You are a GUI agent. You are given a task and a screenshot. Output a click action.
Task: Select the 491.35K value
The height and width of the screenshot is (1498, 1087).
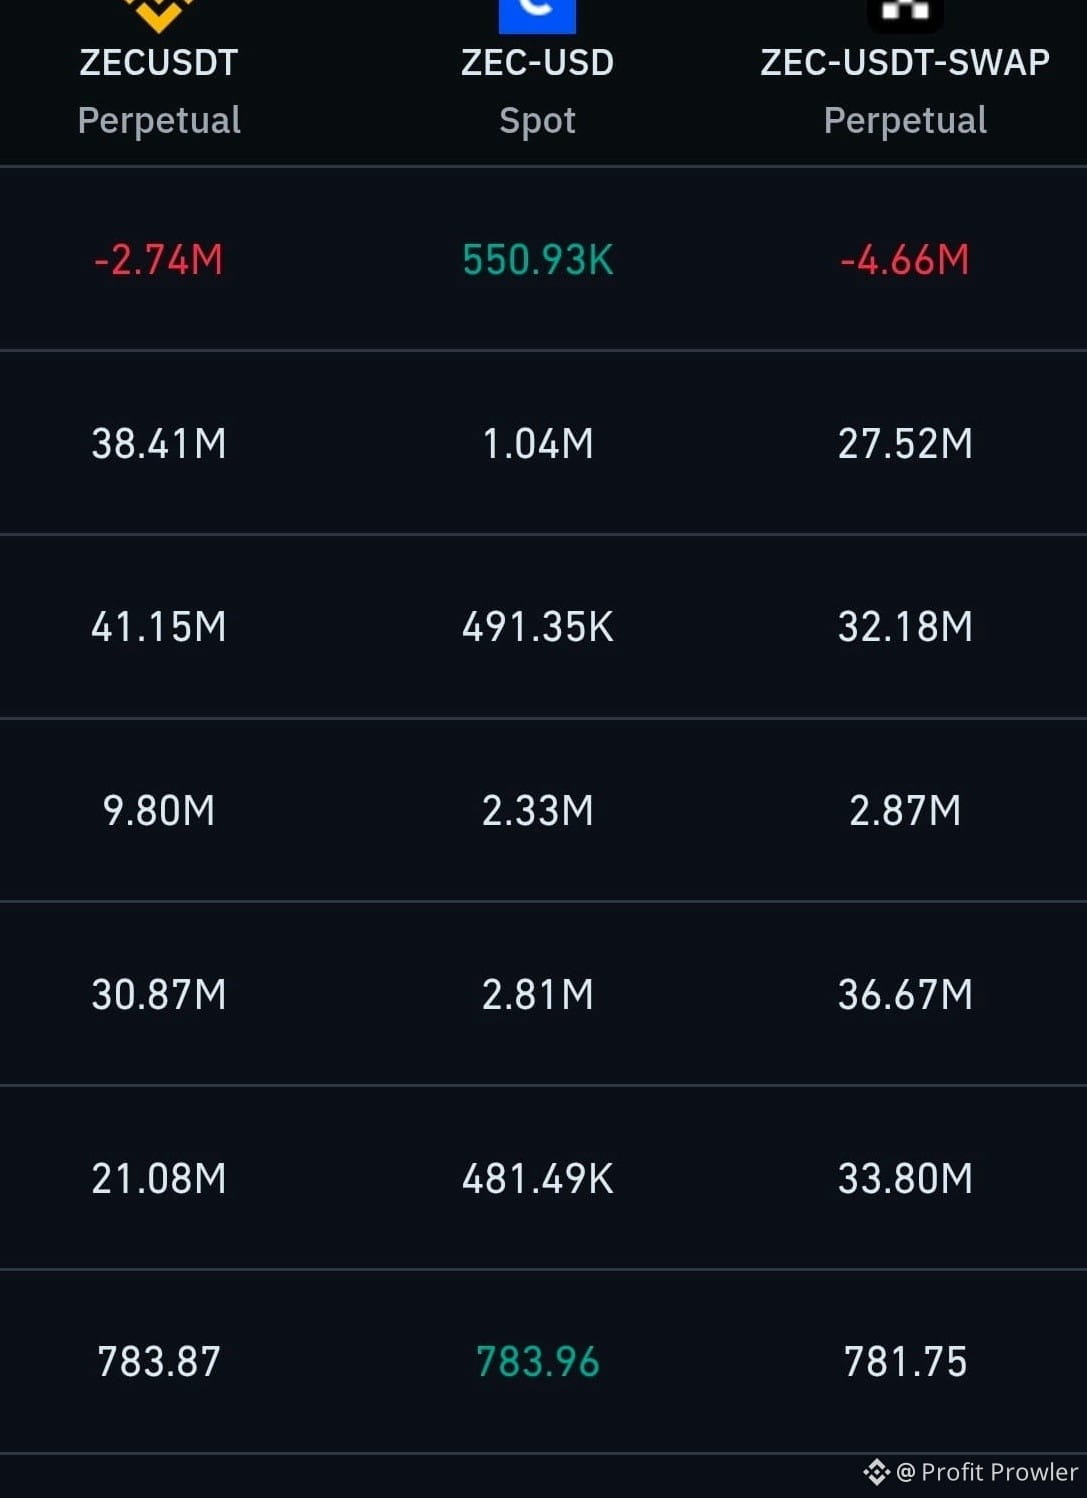(x=538, y=627)
